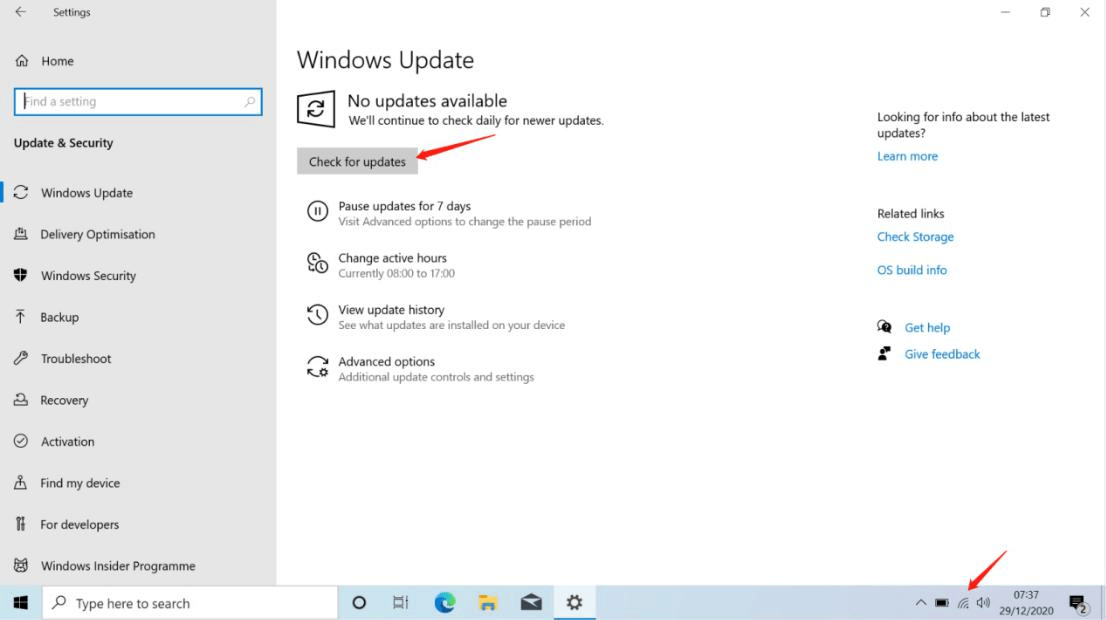This screenshot has width=1106, height=620.
Task: Open Task View on the taskbar
Action: click(x=401, y=603)
